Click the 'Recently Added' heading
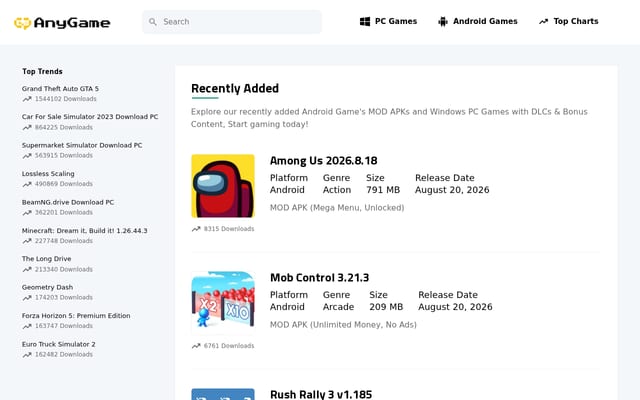Viewport: 640px width, 400px height. click(x=235, y=89)
